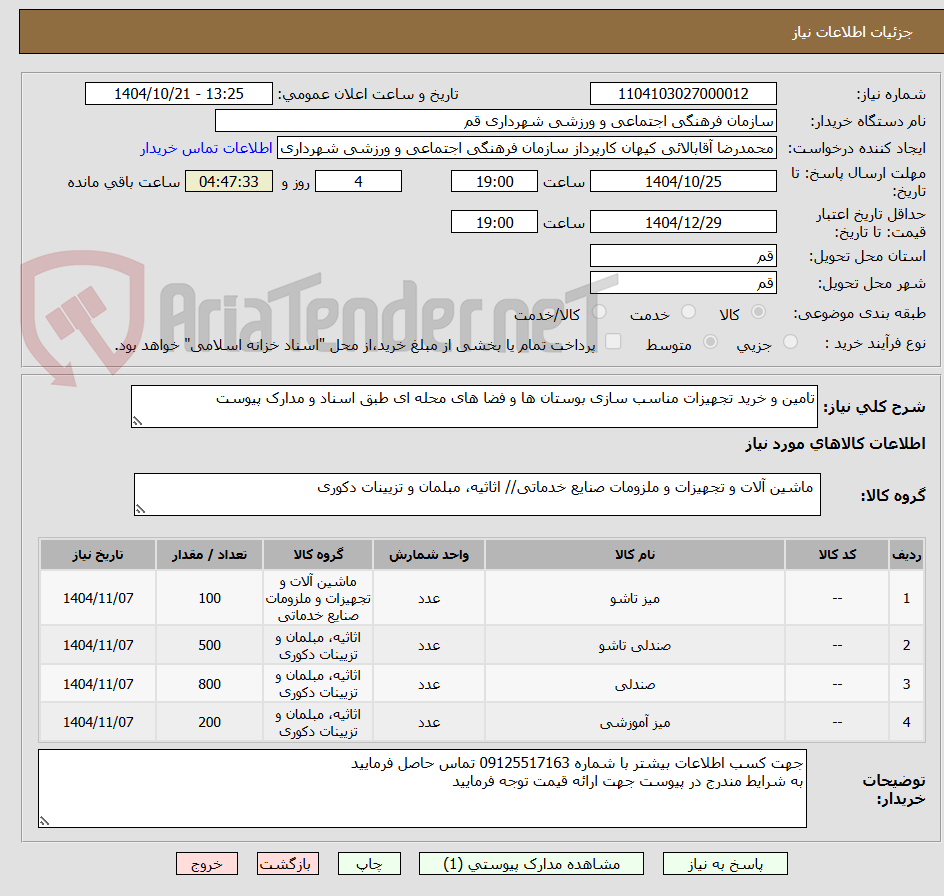944x896 pixels.
Task: Click the اطلاعات کالاهای مورد نیاز heading
Action: (x=836, y=444)
